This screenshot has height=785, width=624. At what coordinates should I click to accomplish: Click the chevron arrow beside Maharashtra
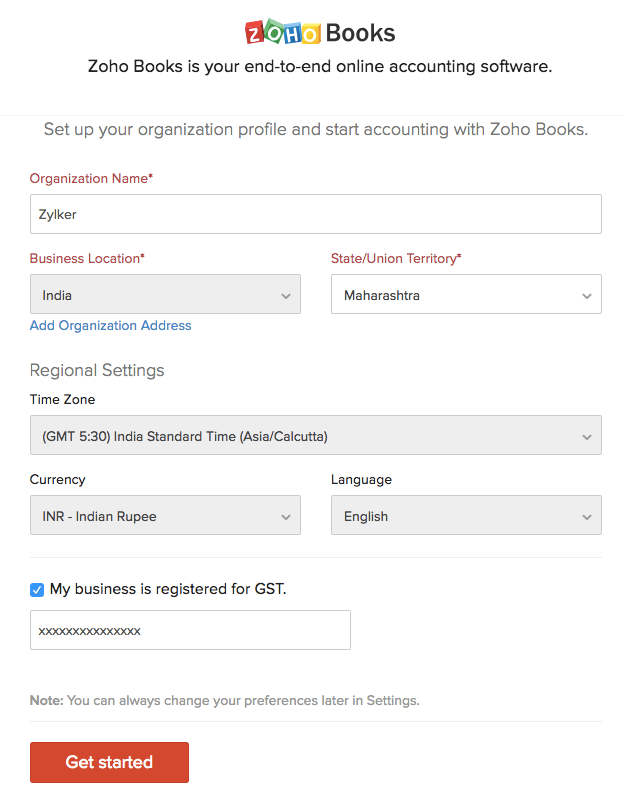tap(586, 296)
